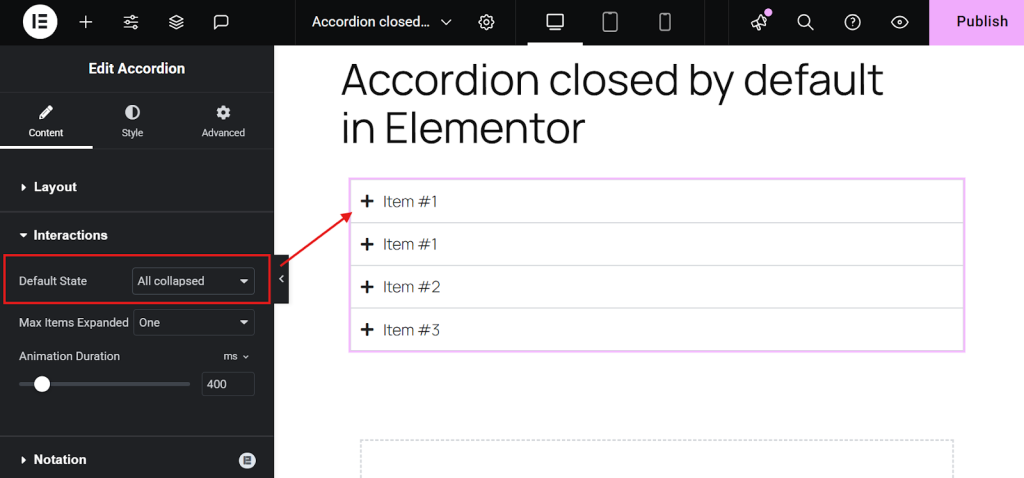Open the Add Element plus icon
The width and height of the screenshot is (1024, 478).
86,22
